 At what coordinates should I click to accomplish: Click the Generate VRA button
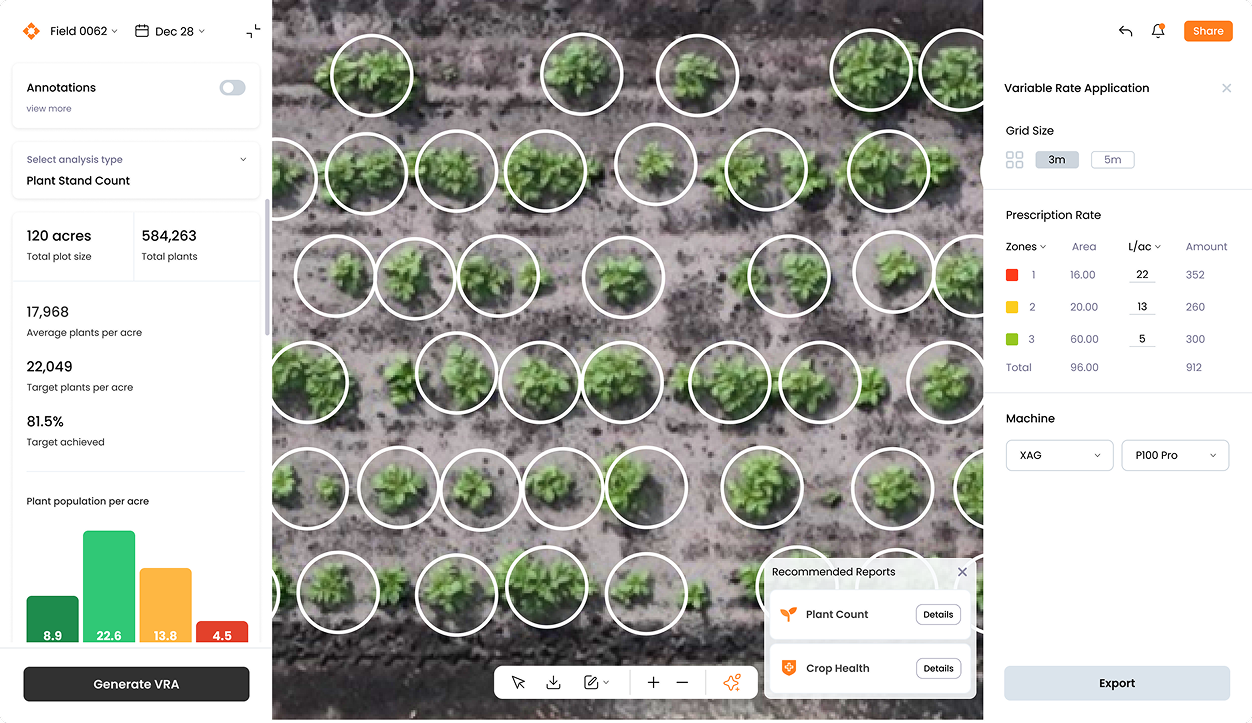[136, 684]
